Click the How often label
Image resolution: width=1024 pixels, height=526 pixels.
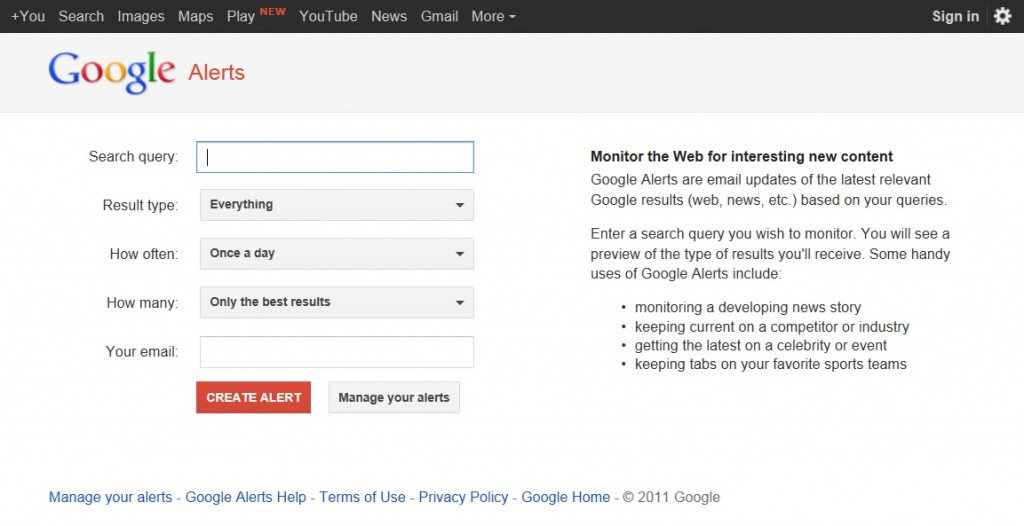(x=144, y=254)
